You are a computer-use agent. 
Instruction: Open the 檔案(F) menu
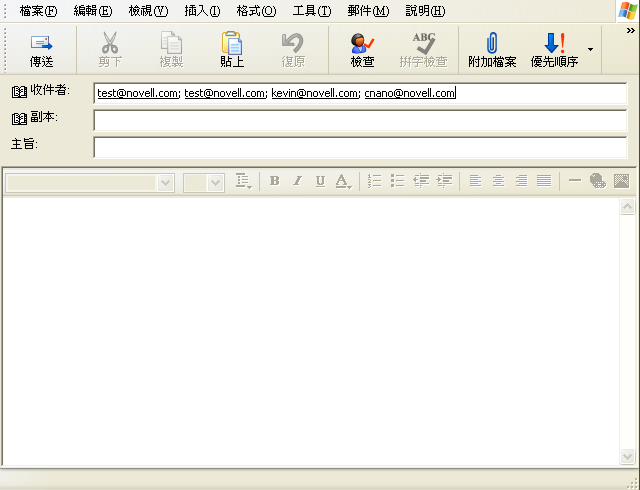[38, 11]
